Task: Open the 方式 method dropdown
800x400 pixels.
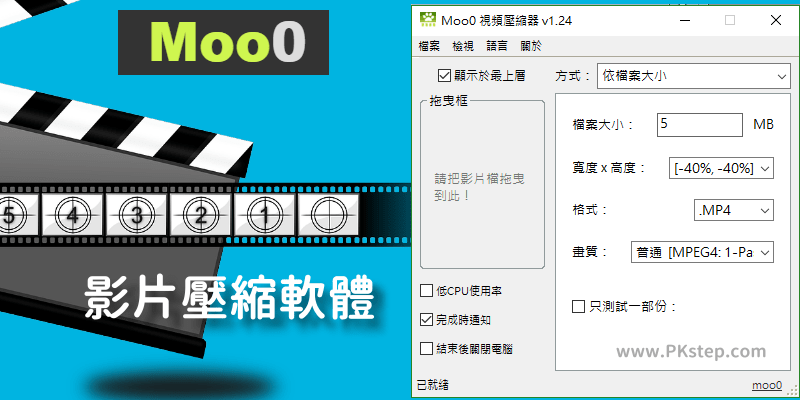Action: click(693, 77)
